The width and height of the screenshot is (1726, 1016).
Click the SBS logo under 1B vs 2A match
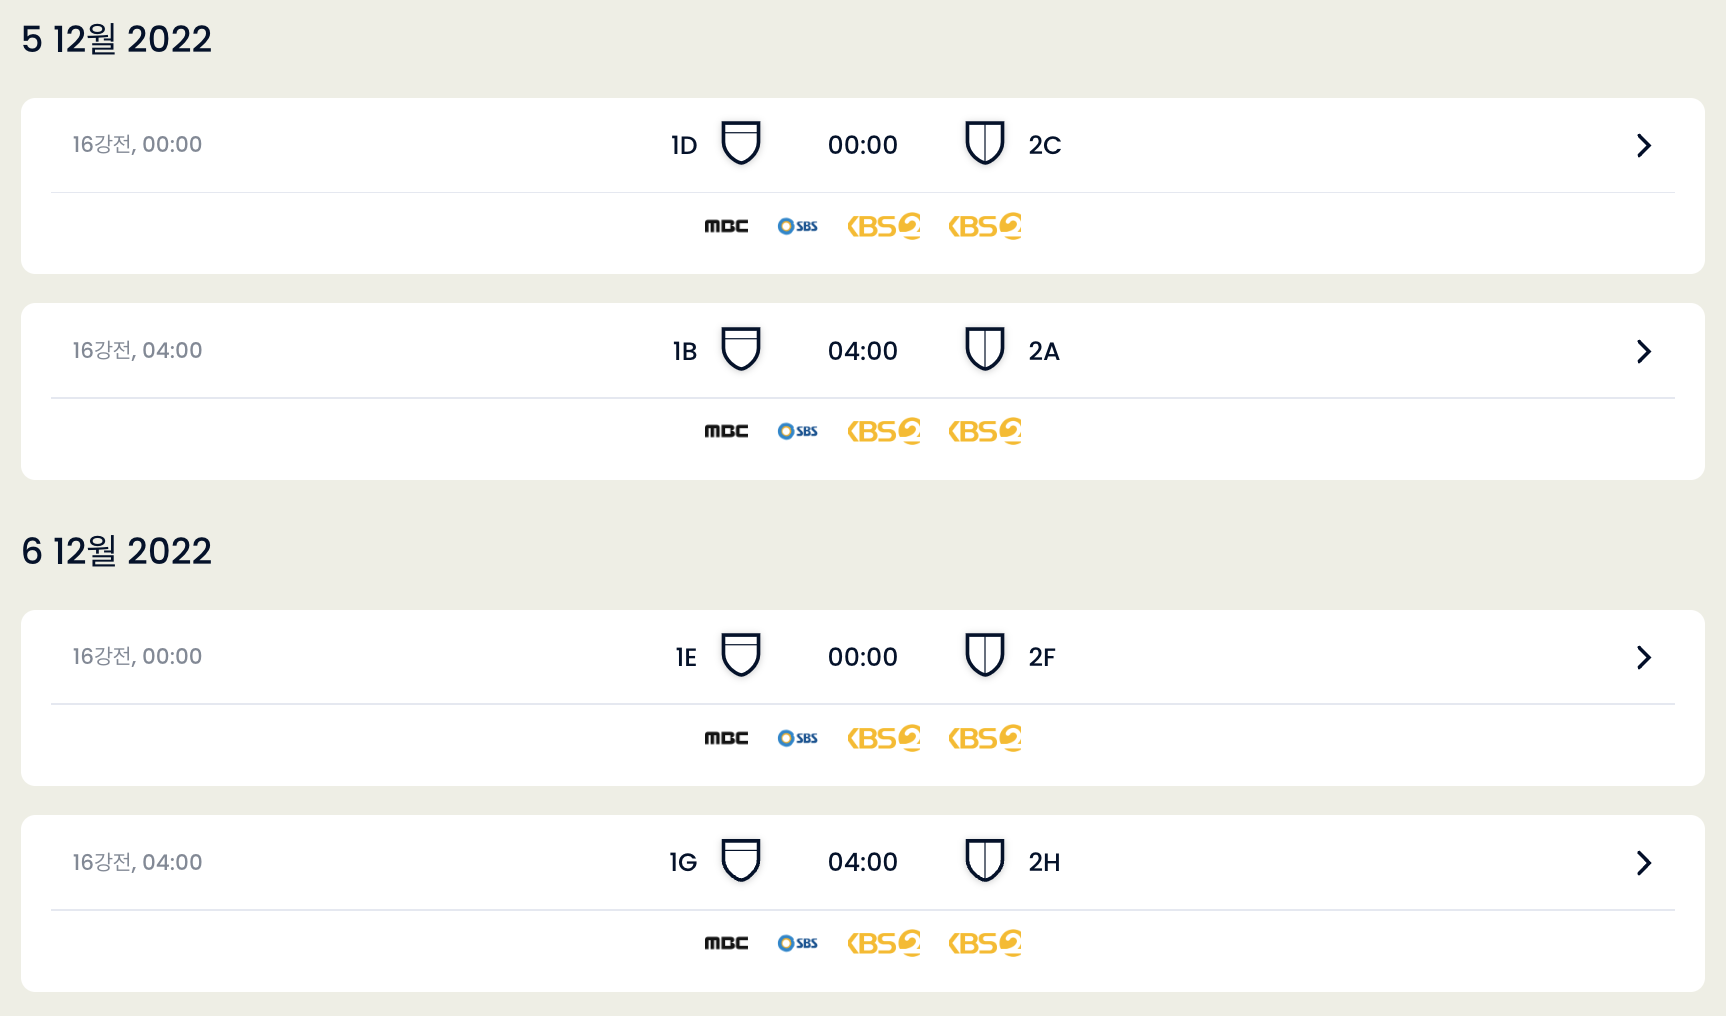point(798,431)
